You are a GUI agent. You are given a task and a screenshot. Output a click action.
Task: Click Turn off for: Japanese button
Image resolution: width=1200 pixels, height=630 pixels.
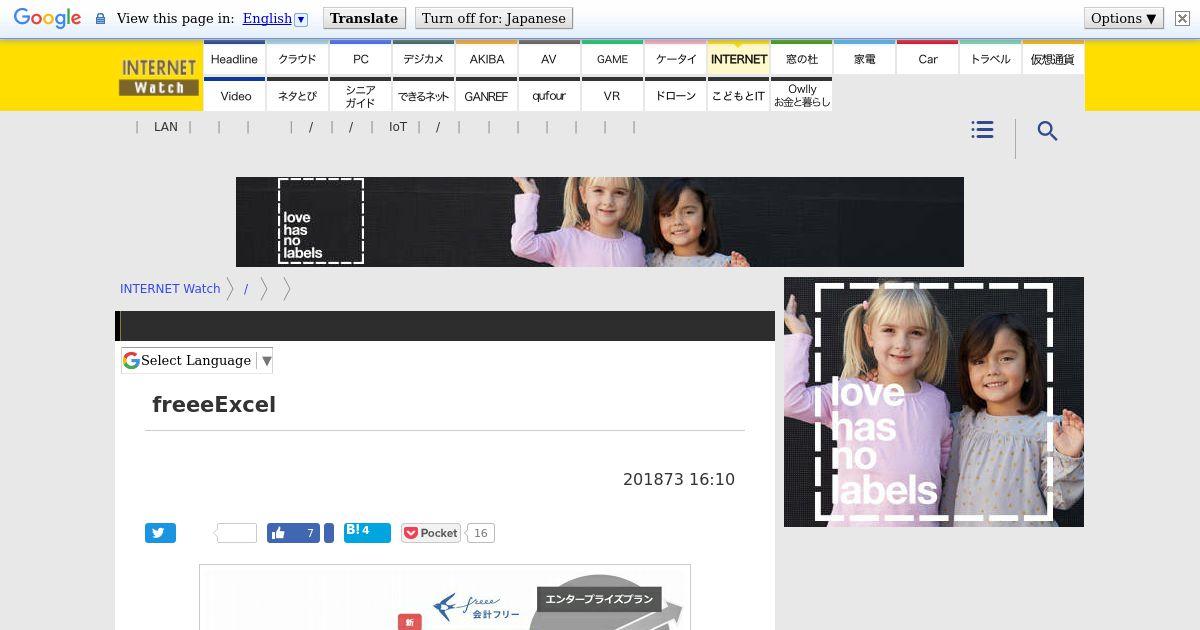[494, 18]
